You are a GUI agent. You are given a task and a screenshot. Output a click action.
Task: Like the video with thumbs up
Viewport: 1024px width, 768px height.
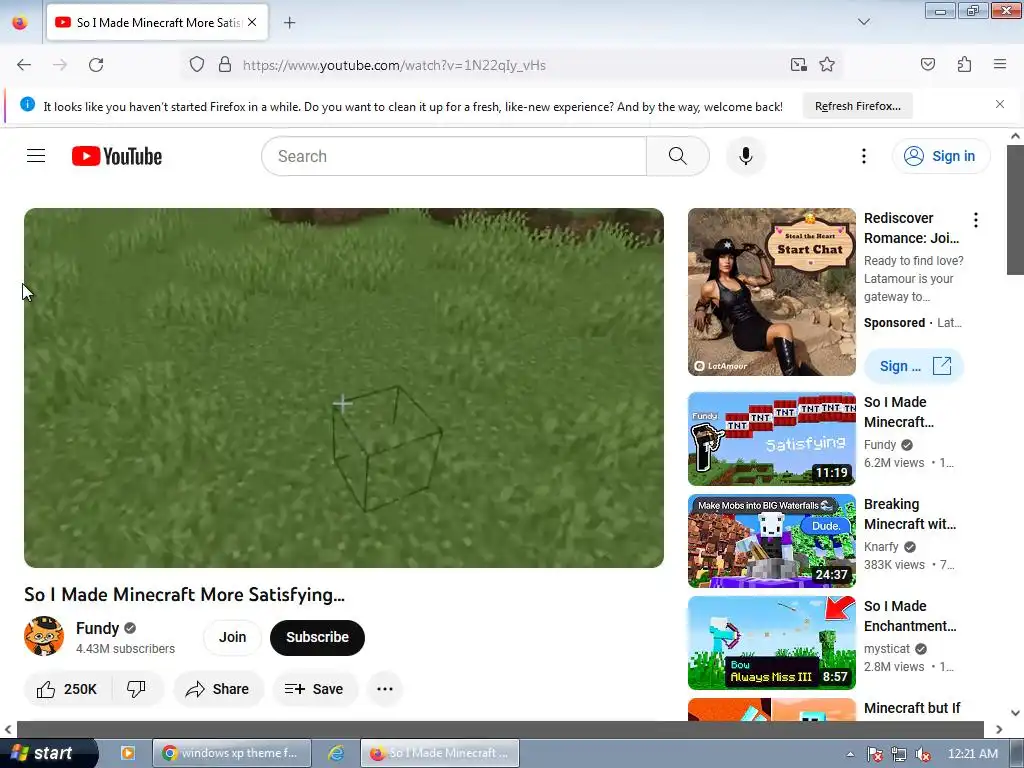pyautogui.click(x=67, y=689)
